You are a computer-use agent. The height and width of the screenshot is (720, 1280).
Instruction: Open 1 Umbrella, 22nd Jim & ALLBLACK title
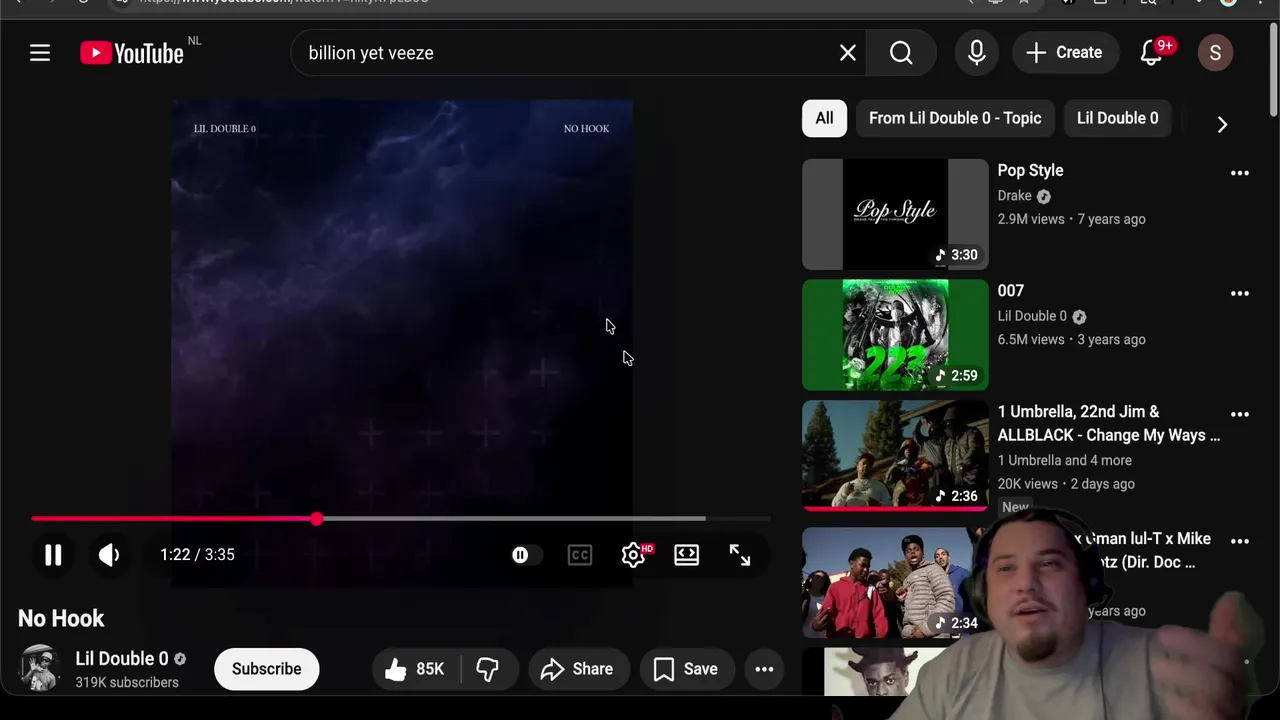pos(1108,423)
